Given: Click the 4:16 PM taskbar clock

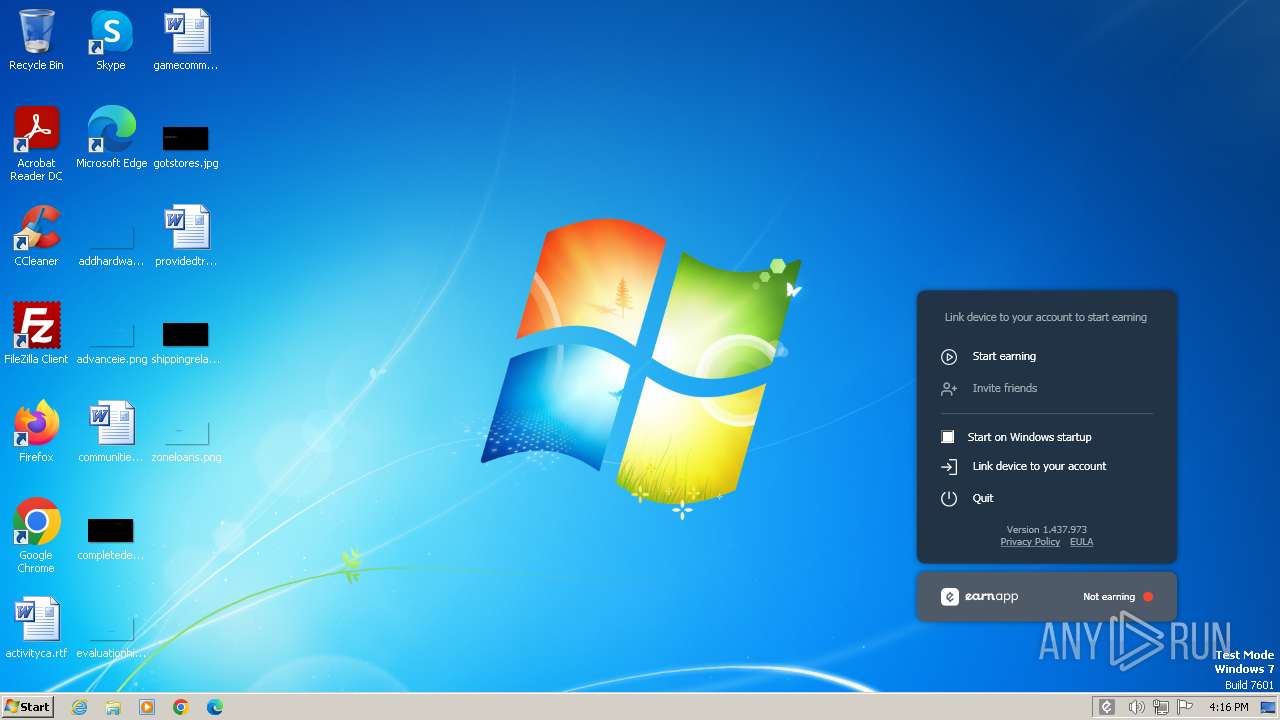Looking at the screenshot, I should (1228, 707).
